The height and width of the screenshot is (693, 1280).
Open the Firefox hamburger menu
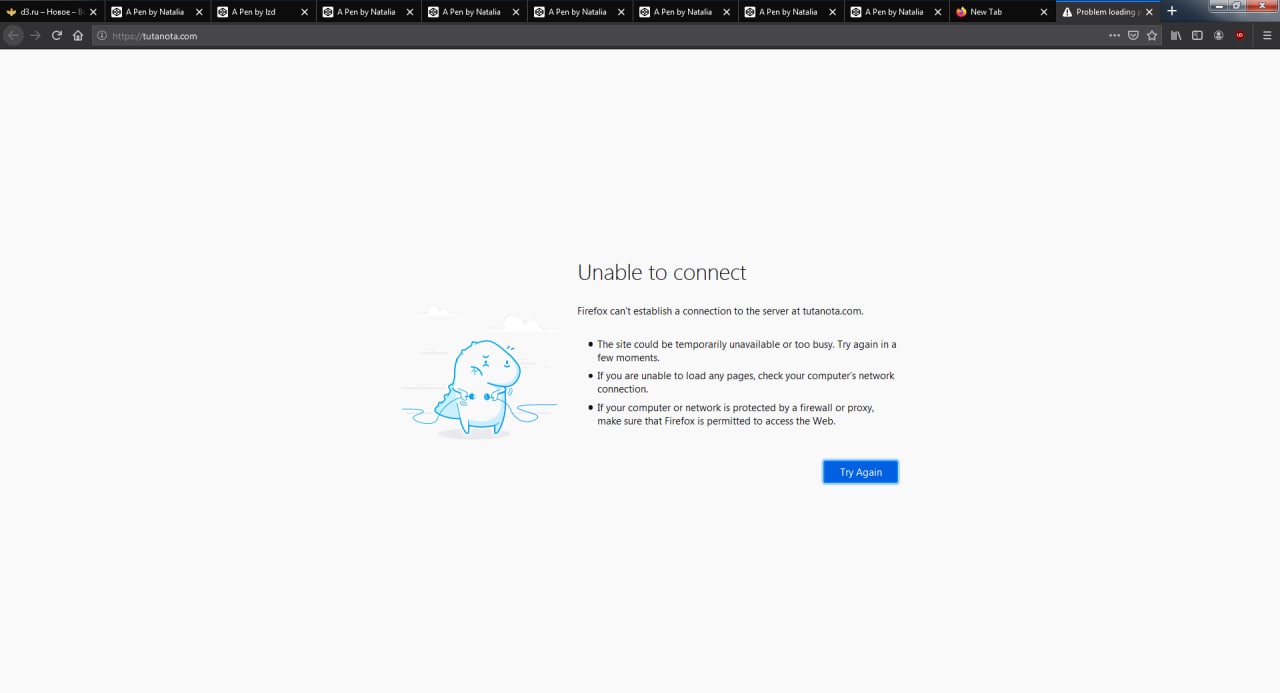(1266, 35)
